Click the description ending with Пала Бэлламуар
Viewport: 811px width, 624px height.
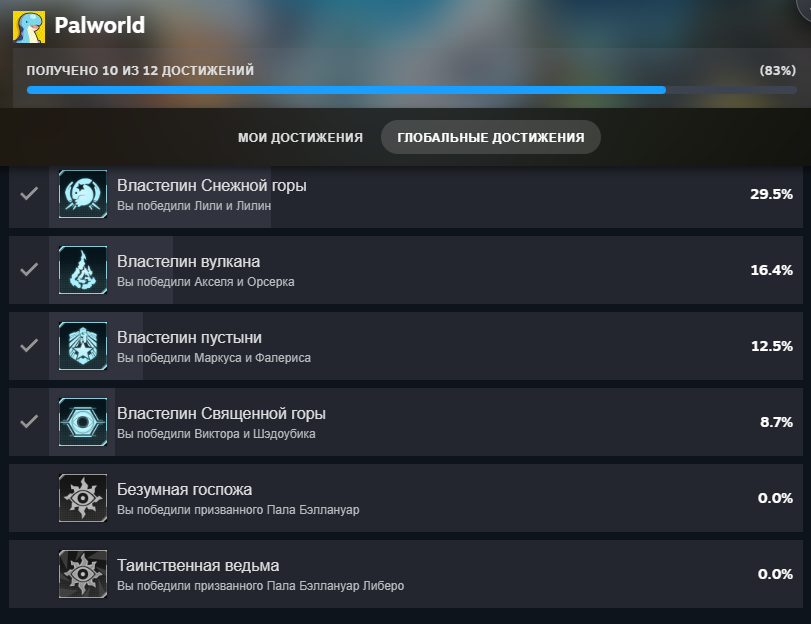(x=238, y=510)
